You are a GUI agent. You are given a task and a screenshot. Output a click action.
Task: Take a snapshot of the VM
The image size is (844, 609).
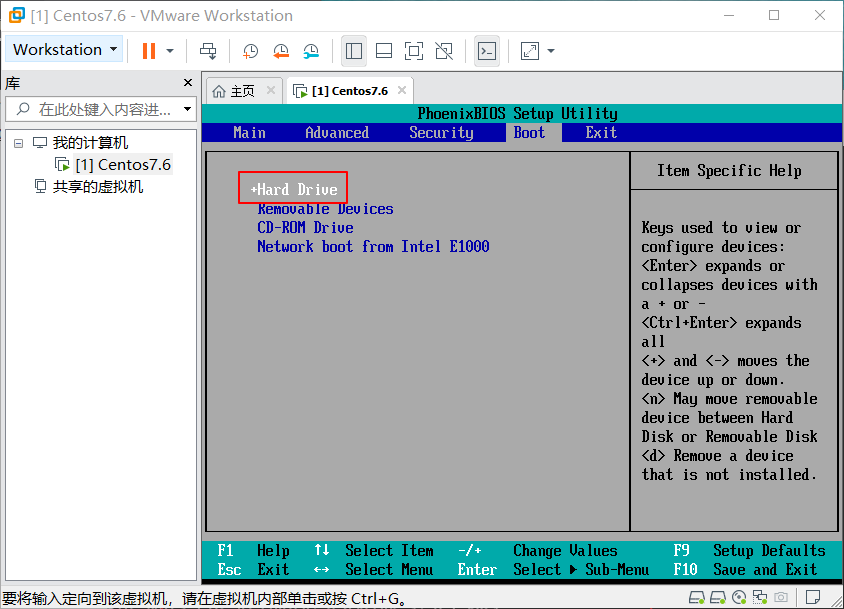(x=250, y=51)
